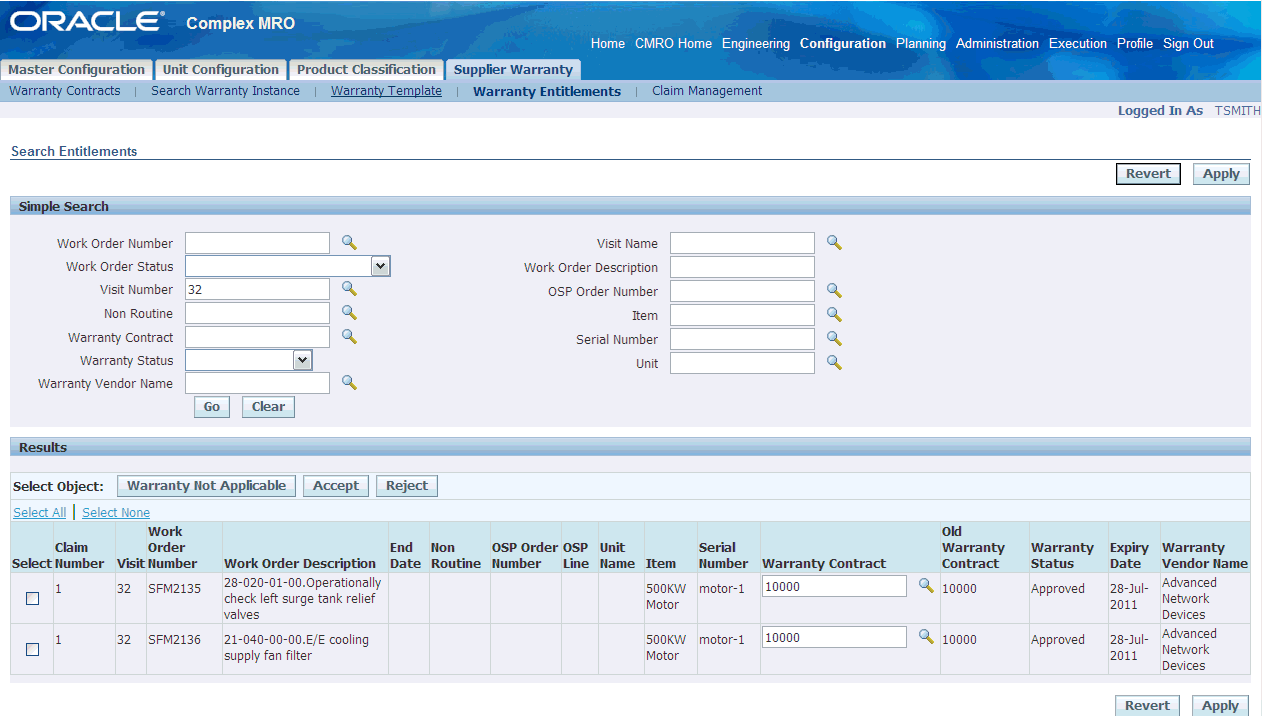This screenshot has height=716, width=1262.
Task: Expand the Warranty Status dropdown
Action: [x=303, y=360]
